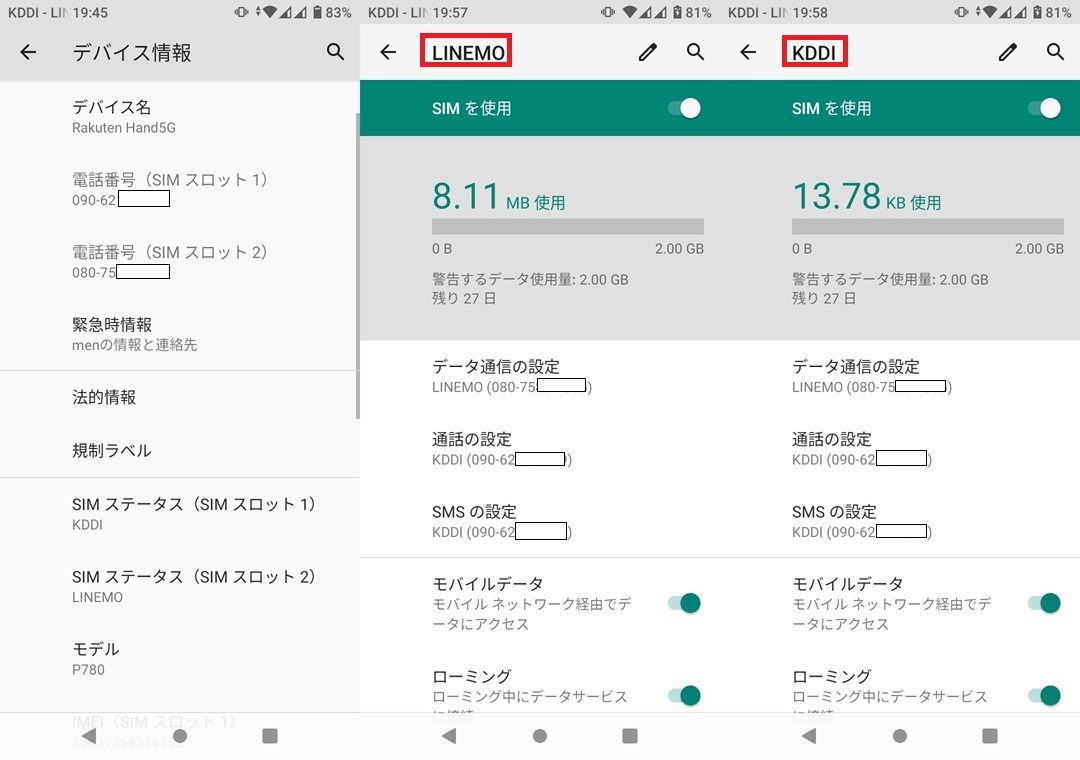Tap LINEMO title in header
The width and height of the screenshot is (1080, 760).
[x=468, y=52]
